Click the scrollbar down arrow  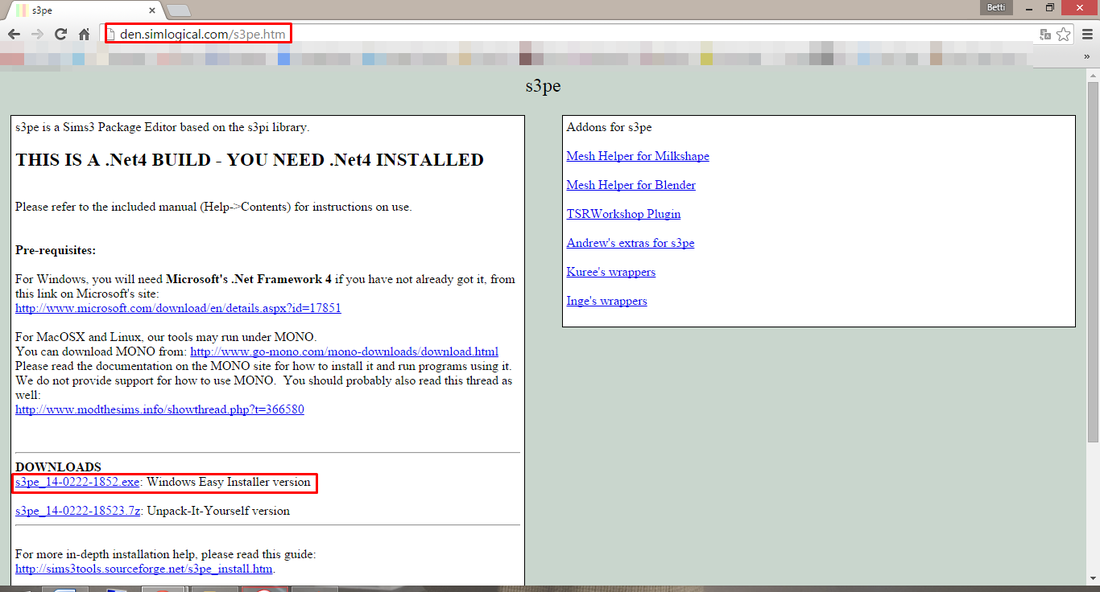click(x=1092, y=579)
